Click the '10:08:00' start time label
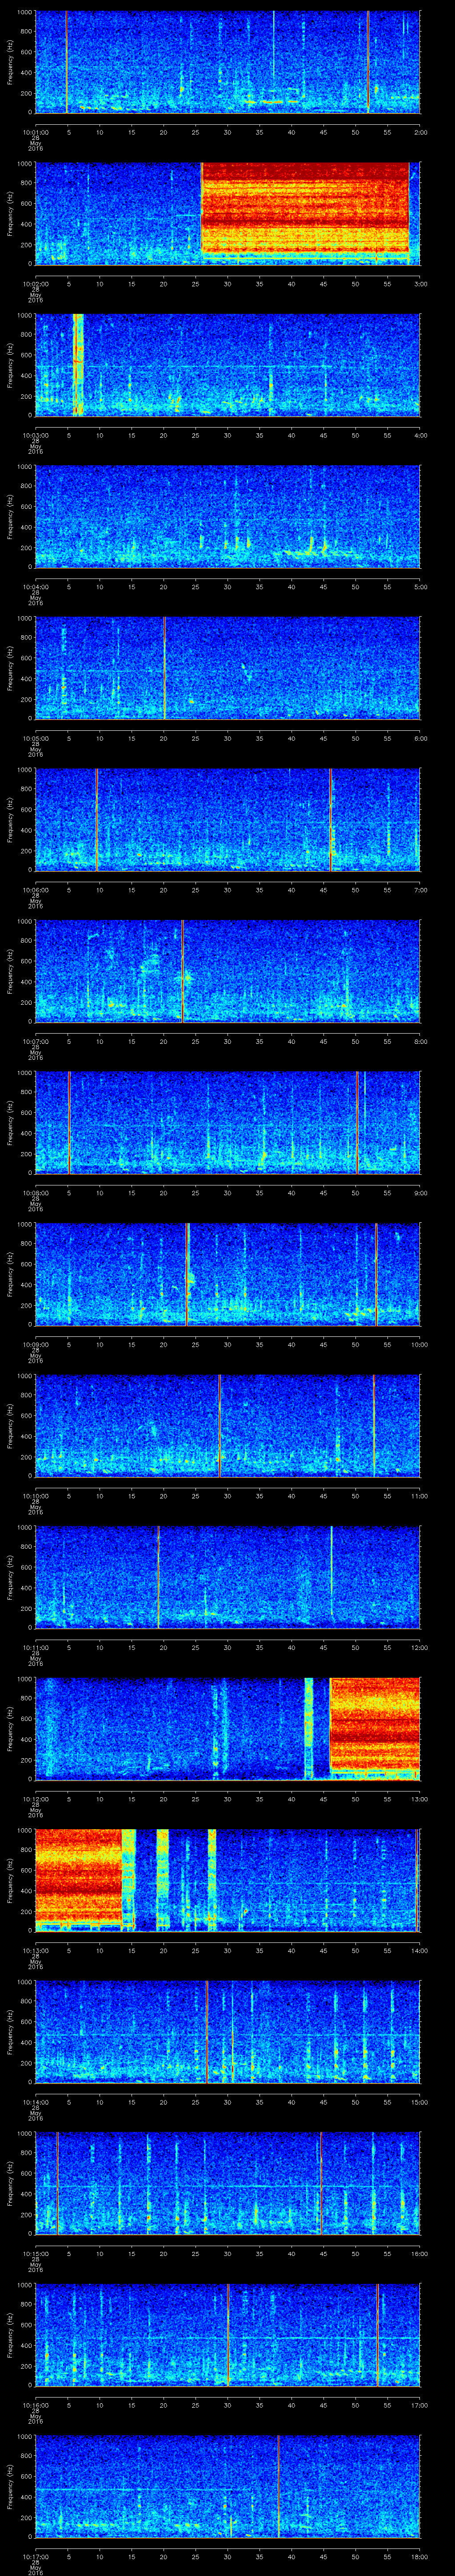 35,1192
